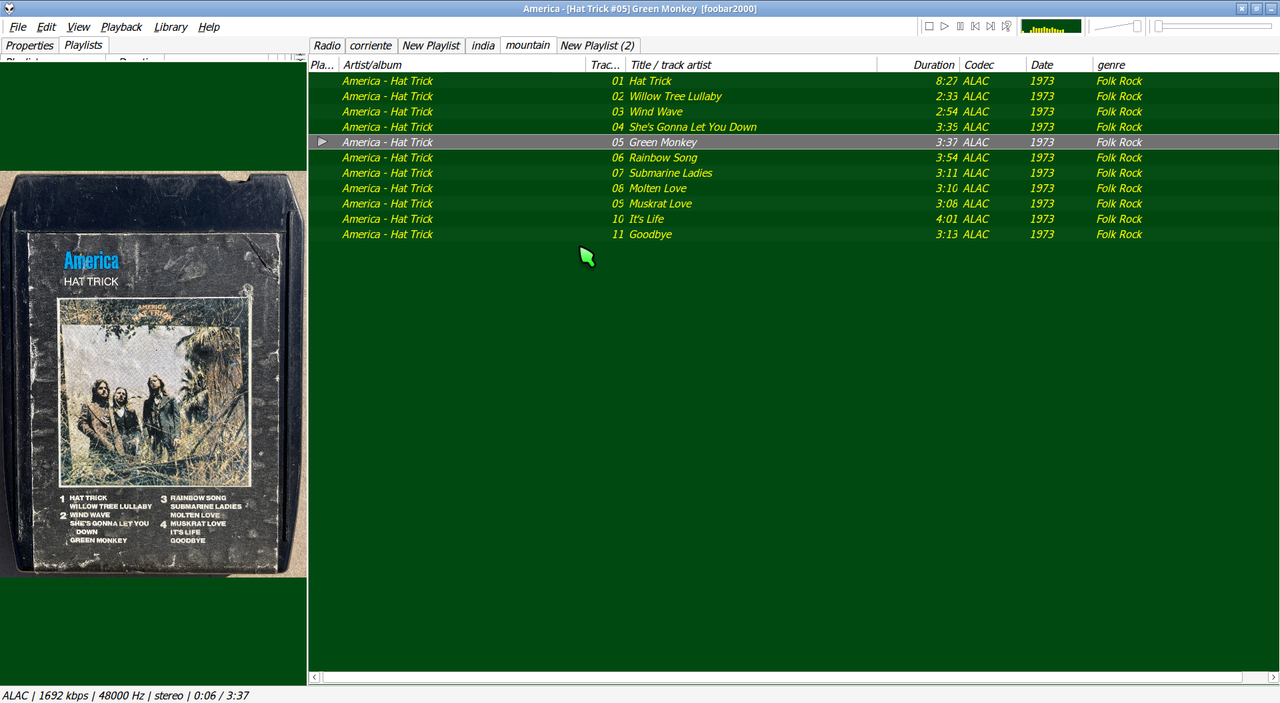Image resolution: width=1280 pixels, height=703 pixels.
Task: Open the india playlist tab
Action: (x=483, y=45)
